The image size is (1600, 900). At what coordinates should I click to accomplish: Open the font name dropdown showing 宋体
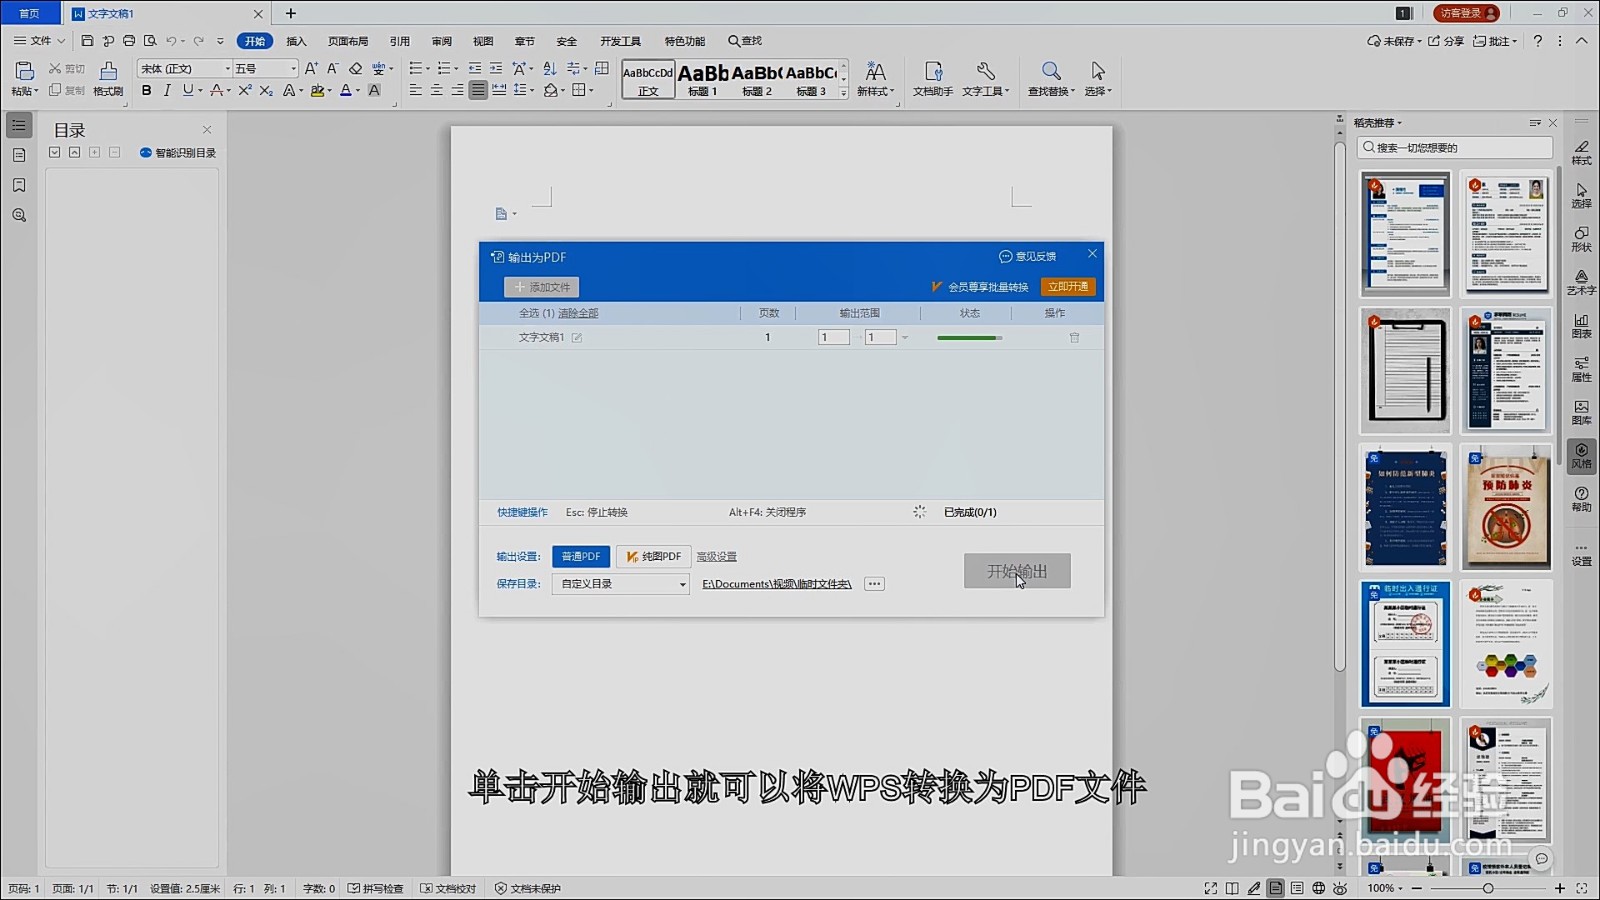228,68
